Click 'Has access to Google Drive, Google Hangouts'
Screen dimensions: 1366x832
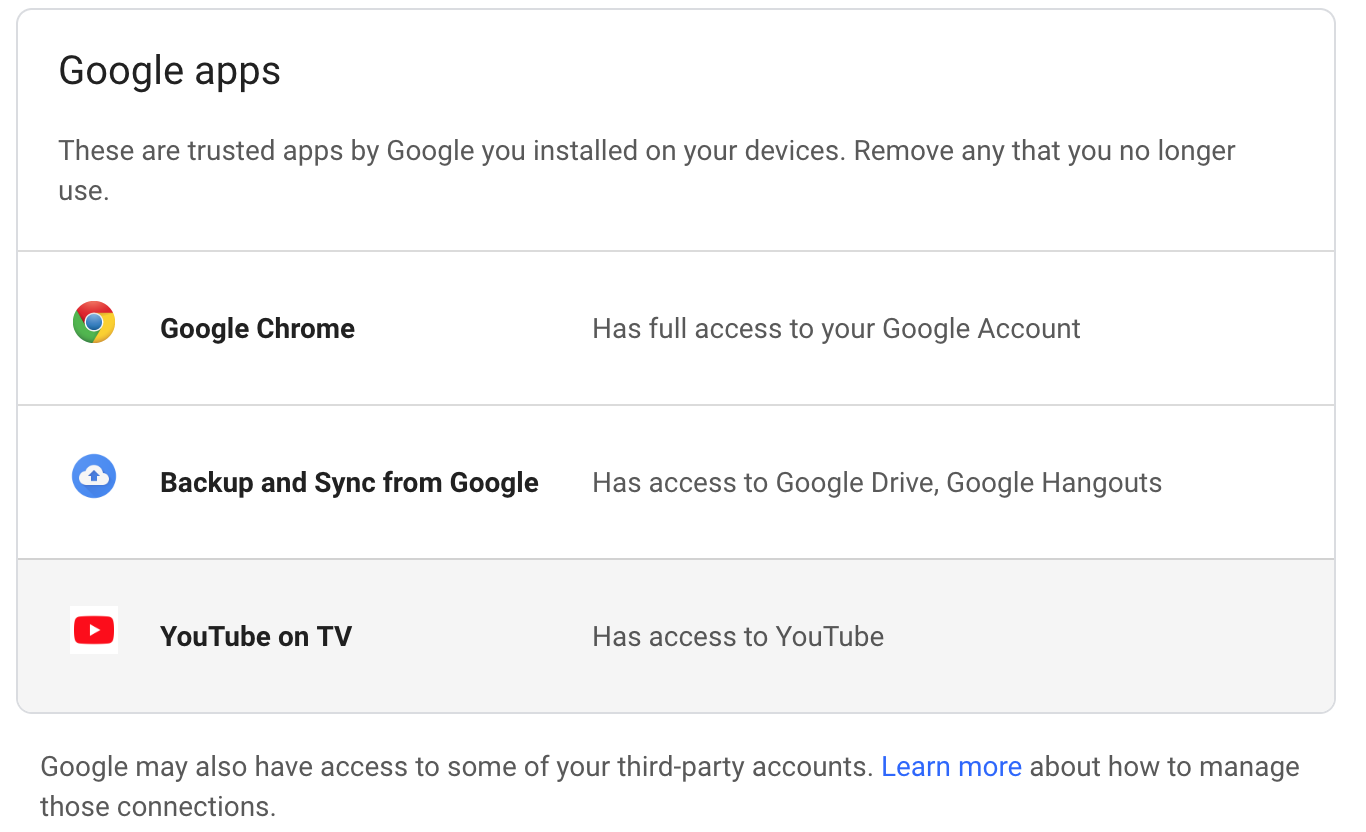coord(877,483)
